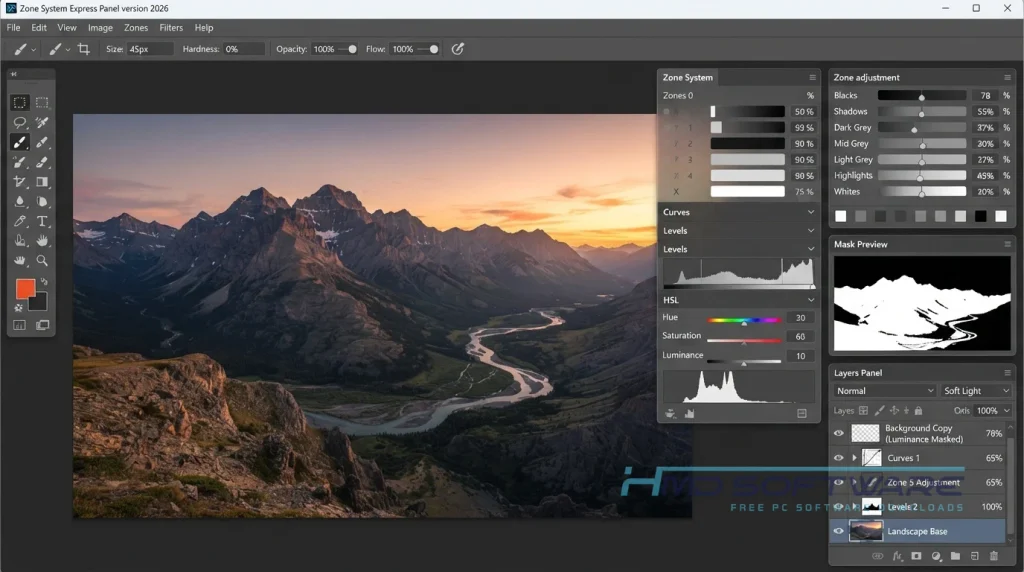Select the Magic Wand tool

pyautogui.click(x=42, y=123)
